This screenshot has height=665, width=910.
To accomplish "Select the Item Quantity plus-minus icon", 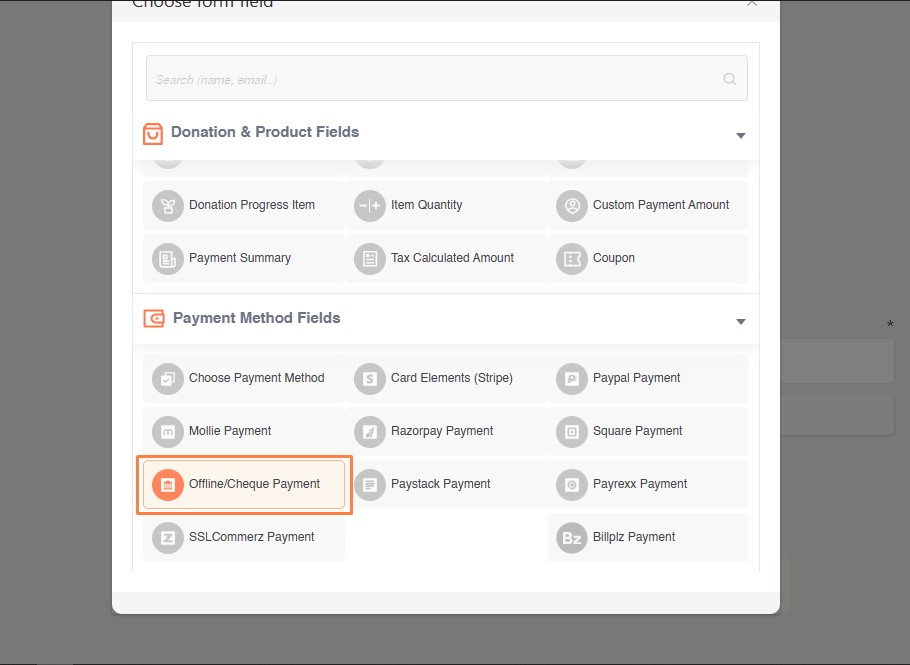I will pyautogui.click(x=370, y=205).
